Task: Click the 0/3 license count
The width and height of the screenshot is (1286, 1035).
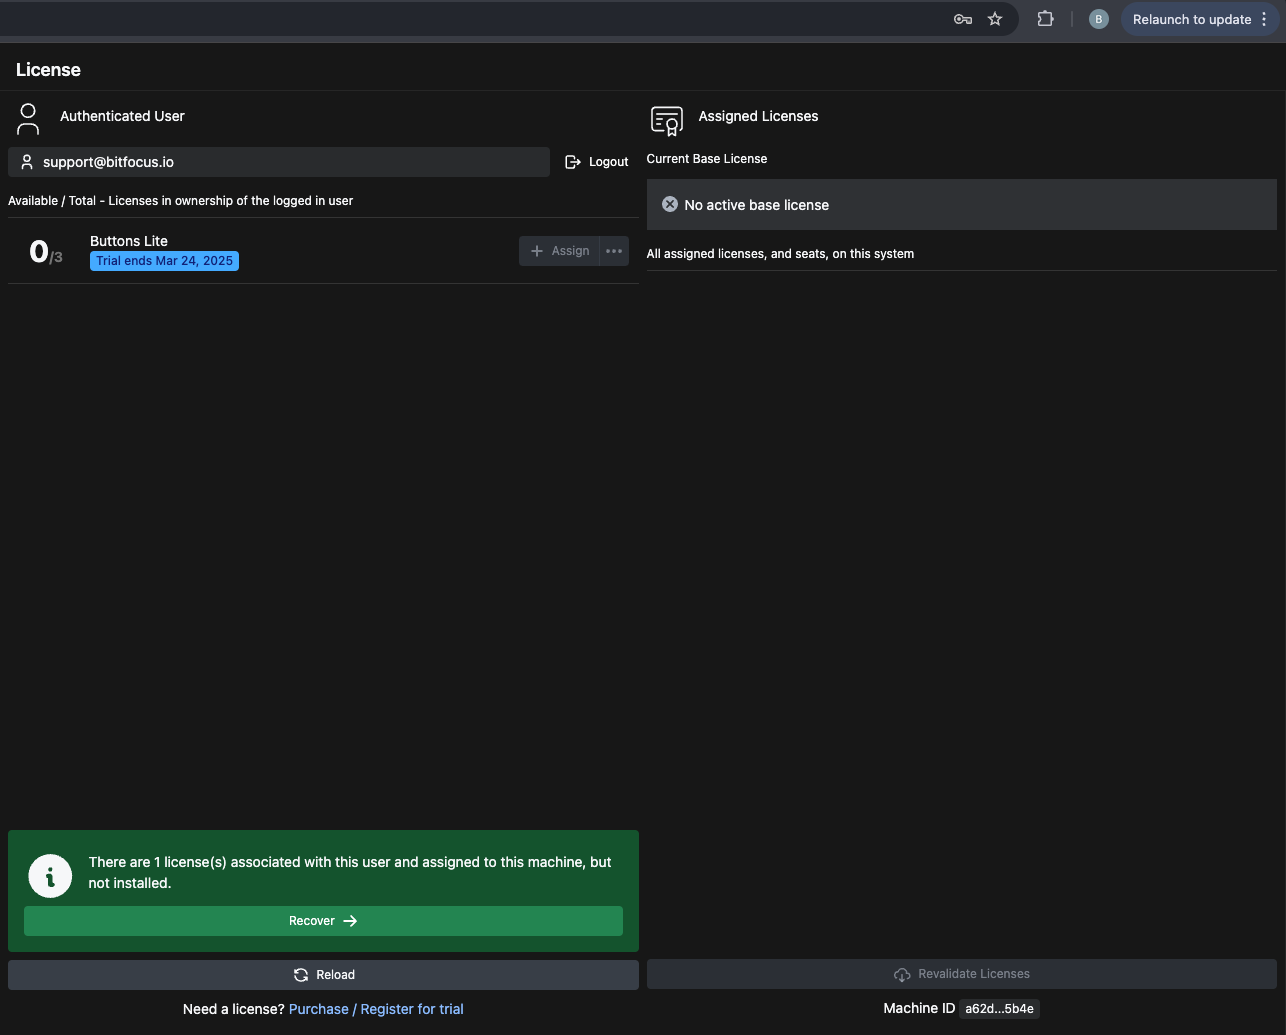Action: pyautogui.click(x=46, y=252)
